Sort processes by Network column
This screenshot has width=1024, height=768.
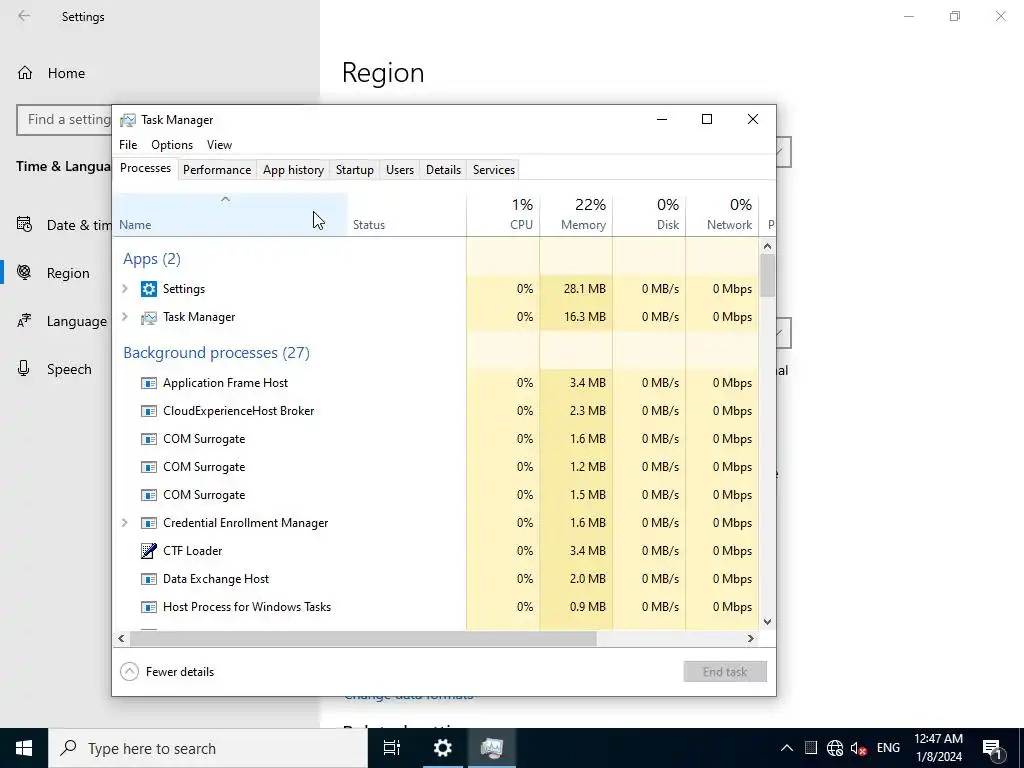(723, 215)
